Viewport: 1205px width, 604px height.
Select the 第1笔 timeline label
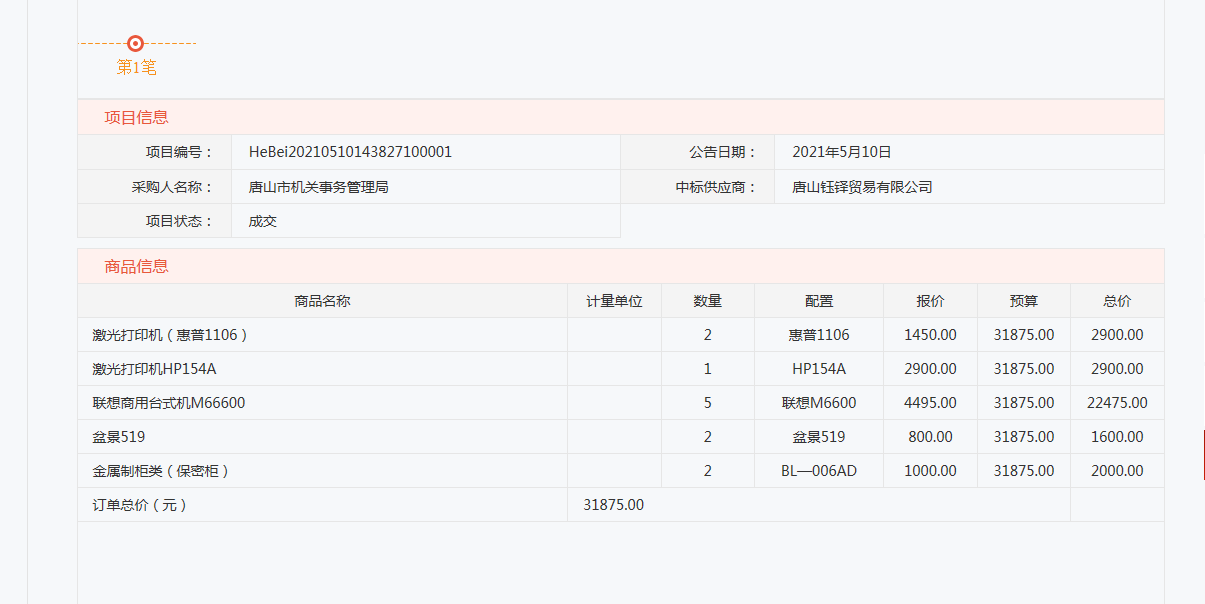[x=137, y=68]
